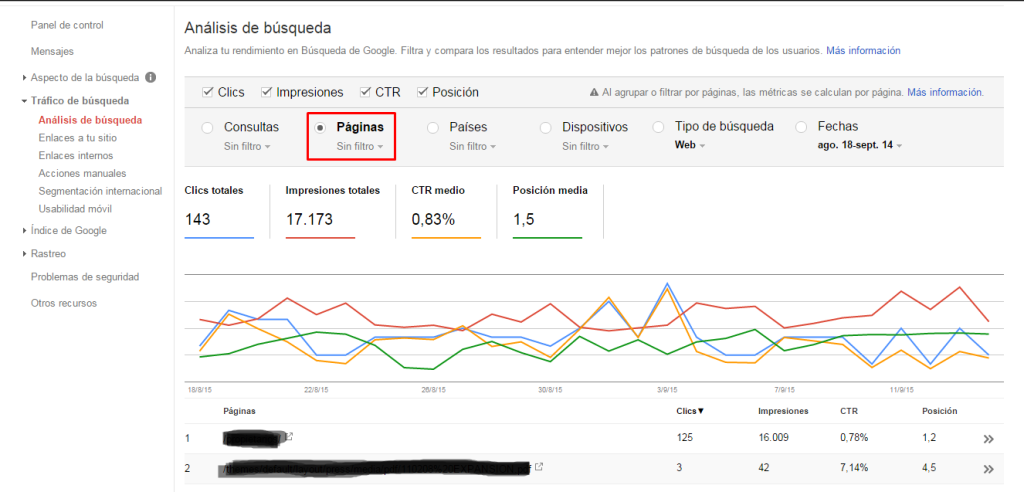Image resolution: width=1024 pixels, height=492 pixels.
Task: Click Más información link in the description
Action: [863, 50]
